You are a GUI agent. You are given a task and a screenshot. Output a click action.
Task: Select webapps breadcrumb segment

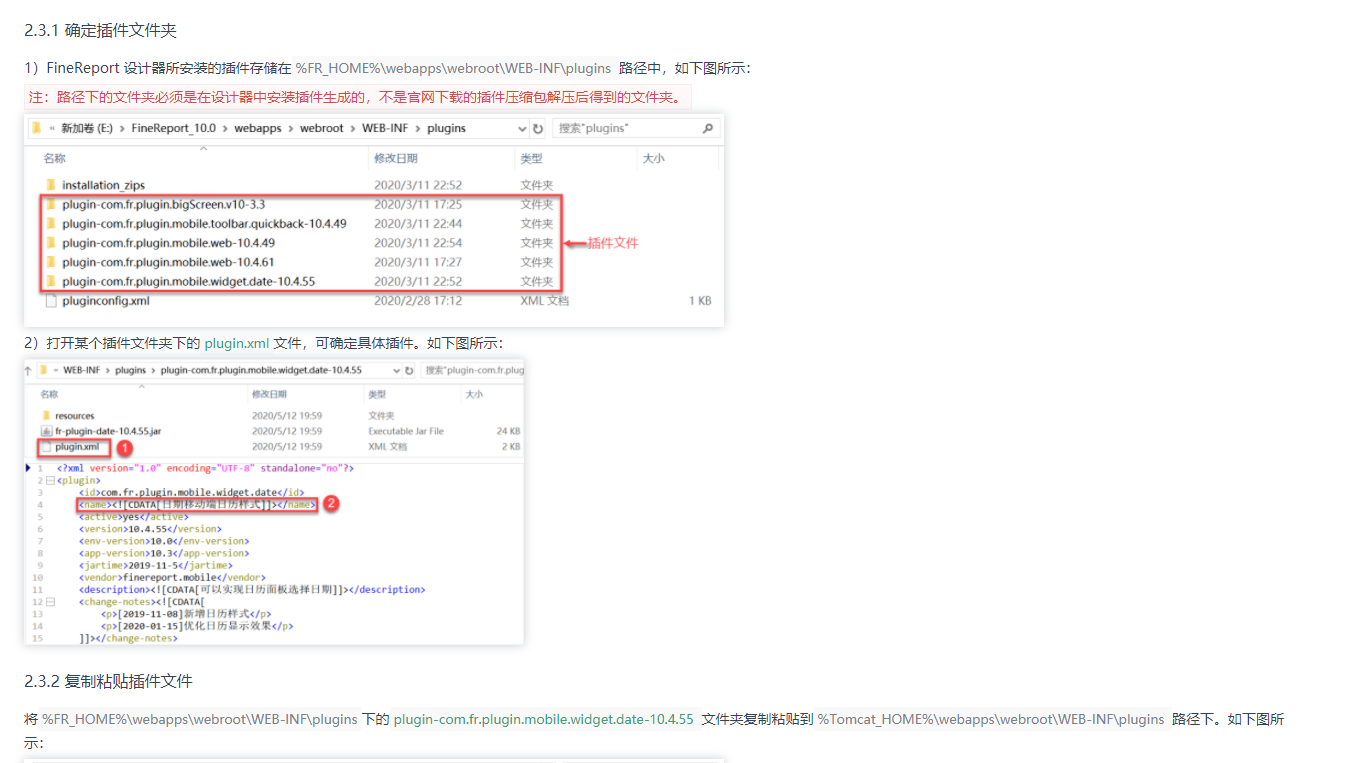[x=258, y=128]
